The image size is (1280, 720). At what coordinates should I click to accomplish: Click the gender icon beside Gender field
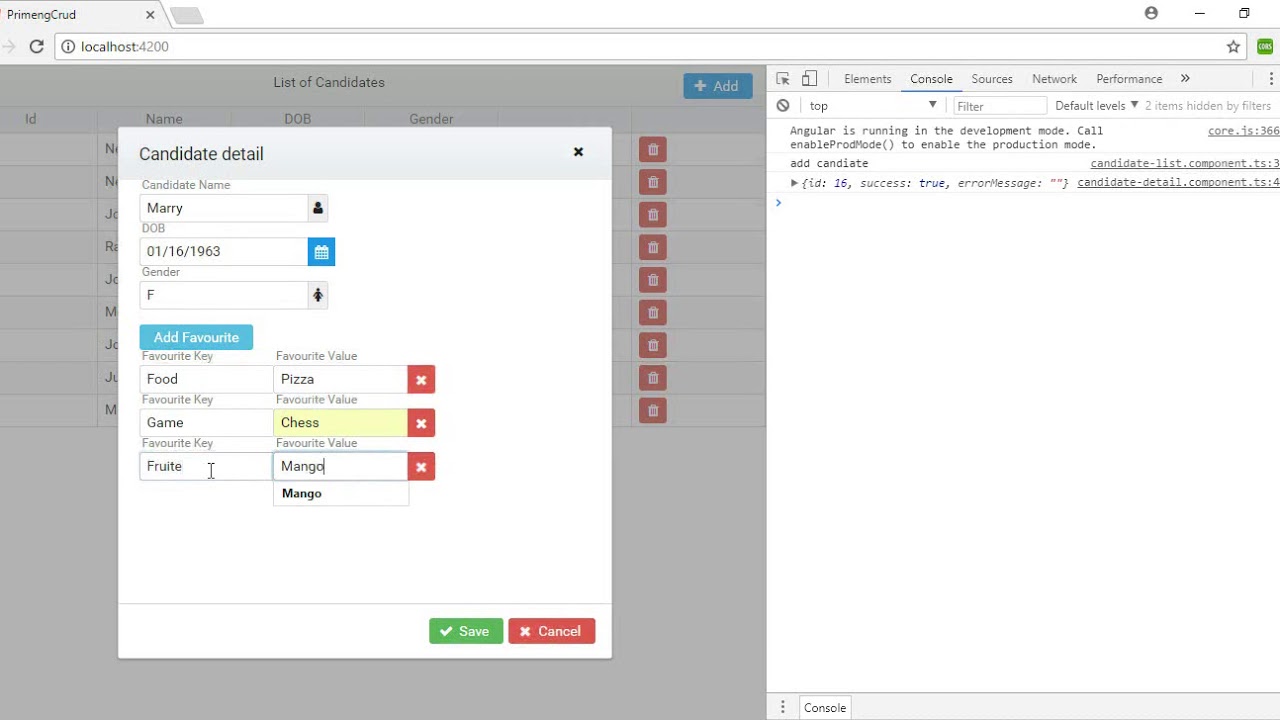[318, 295]
